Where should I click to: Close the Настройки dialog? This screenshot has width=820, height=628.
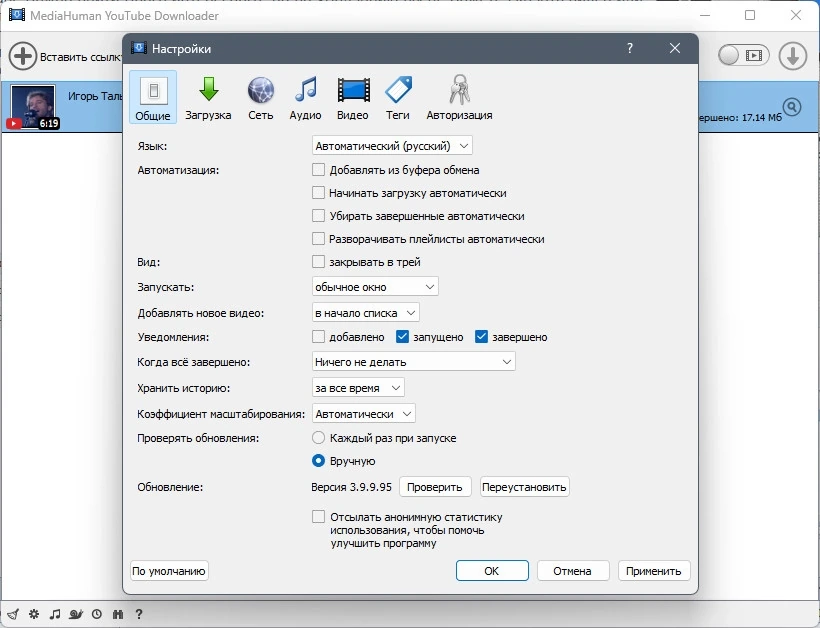(675, 48)
